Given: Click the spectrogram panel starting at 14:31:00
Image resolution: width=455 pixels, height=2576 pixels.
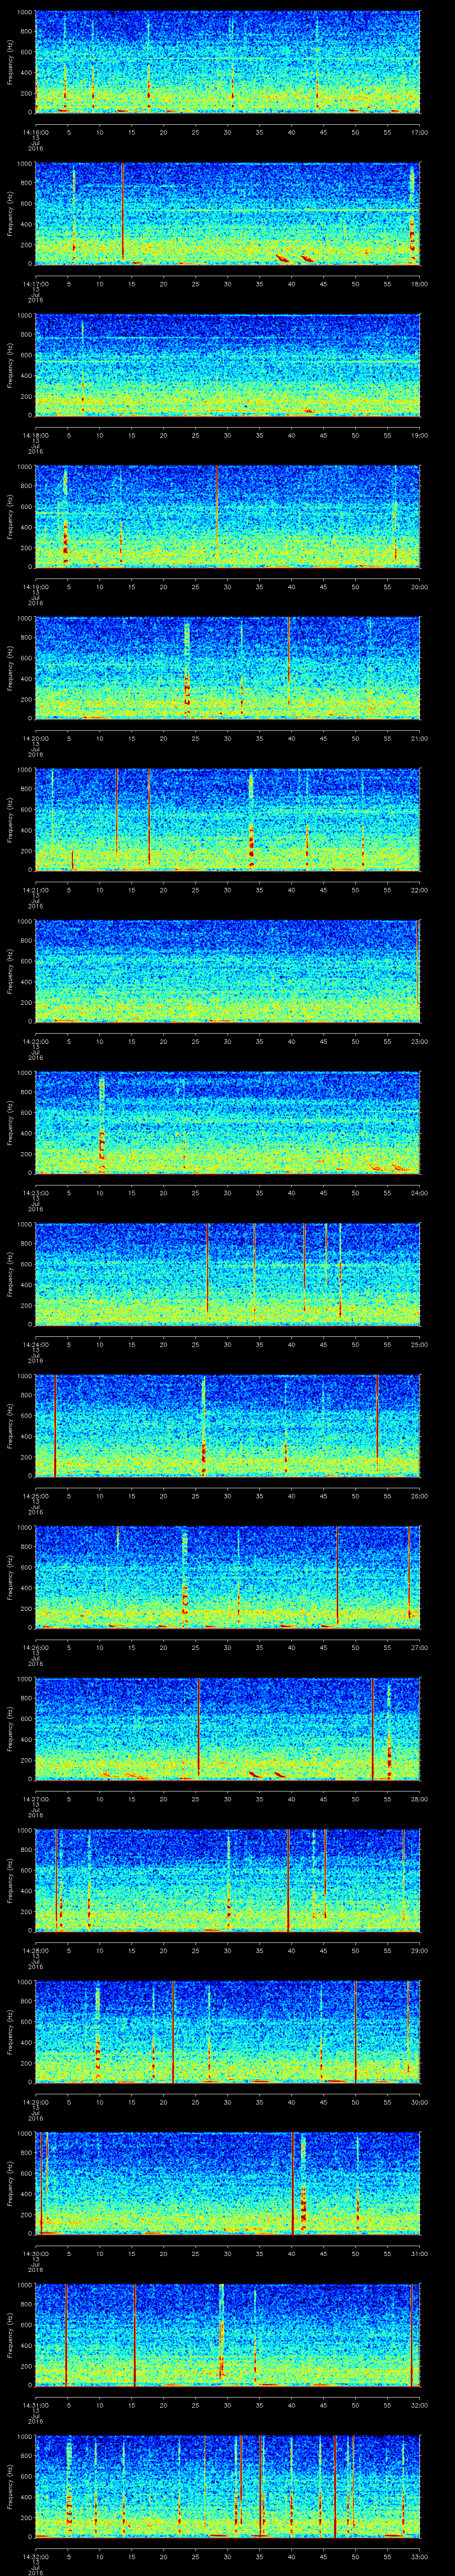Looking at the screenshot, I should coord(227,2334).
